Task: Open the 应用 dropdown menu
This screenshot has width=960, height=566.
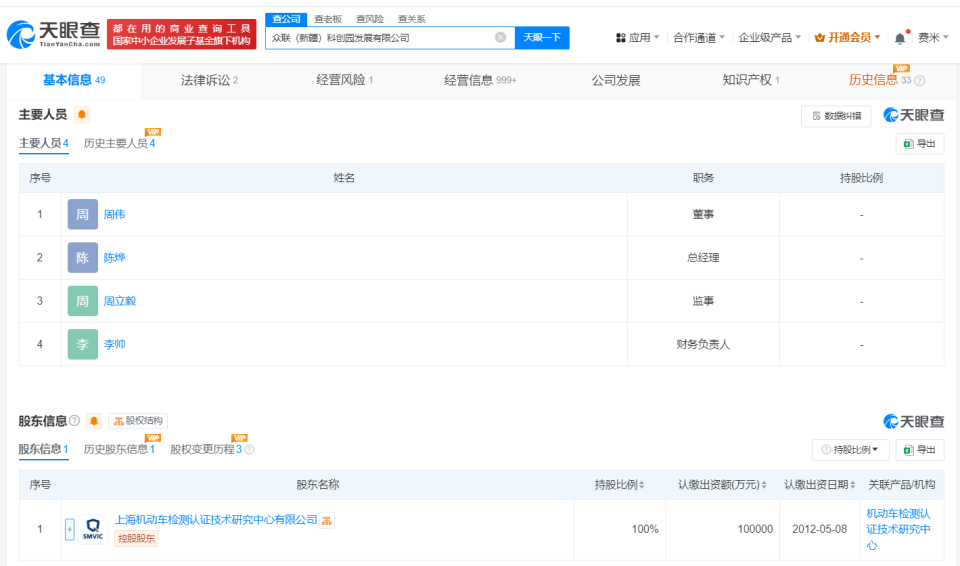Action: click(x=637, y=38)
